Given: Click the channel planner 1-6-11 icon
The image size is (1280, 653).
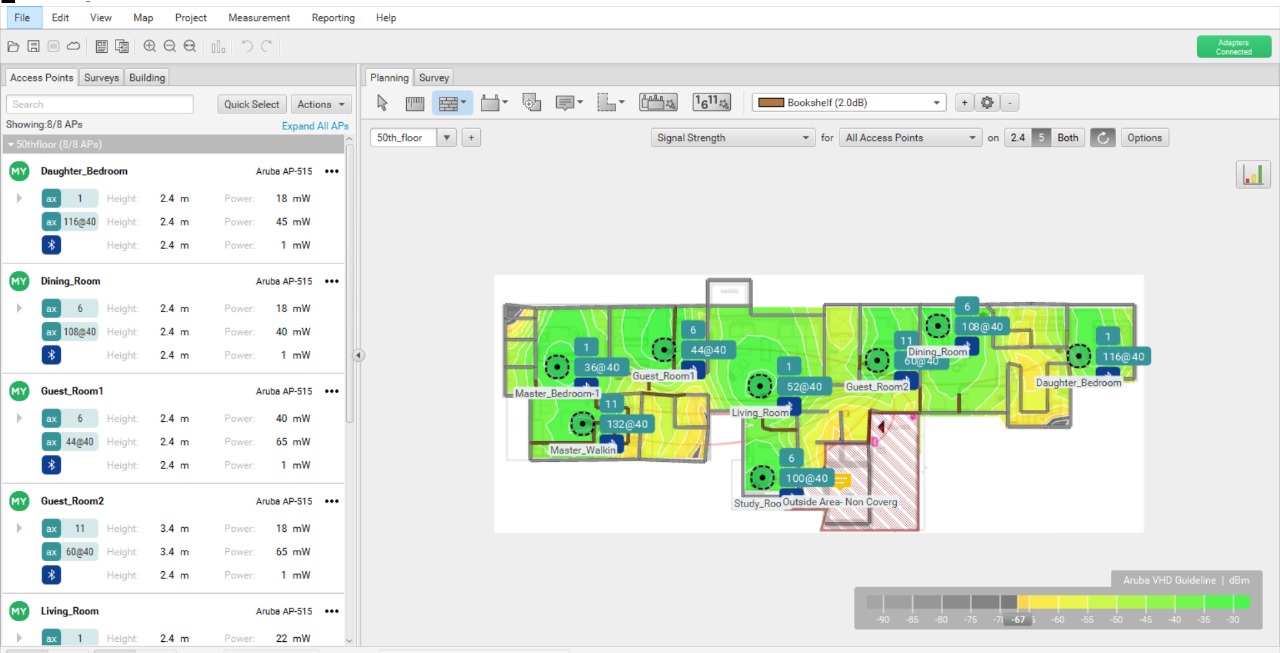Looking at the screenshot, I should 712,102.
